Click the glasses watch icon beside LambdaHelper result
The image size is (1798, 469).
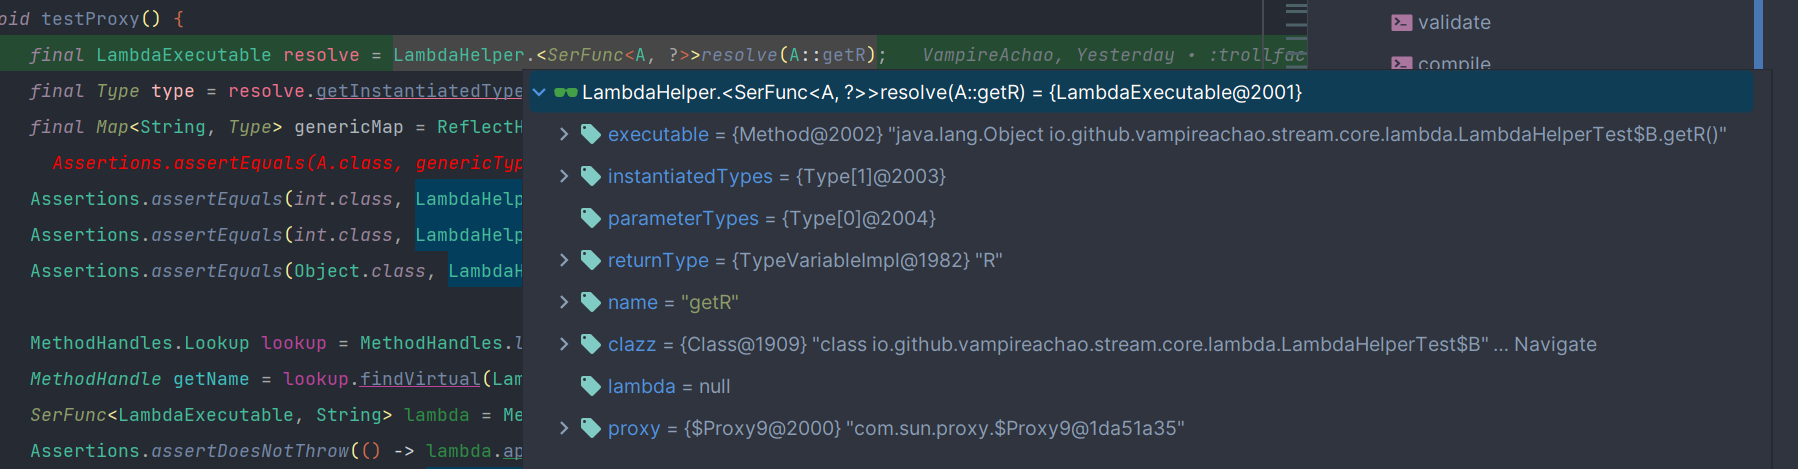[565, 93]
